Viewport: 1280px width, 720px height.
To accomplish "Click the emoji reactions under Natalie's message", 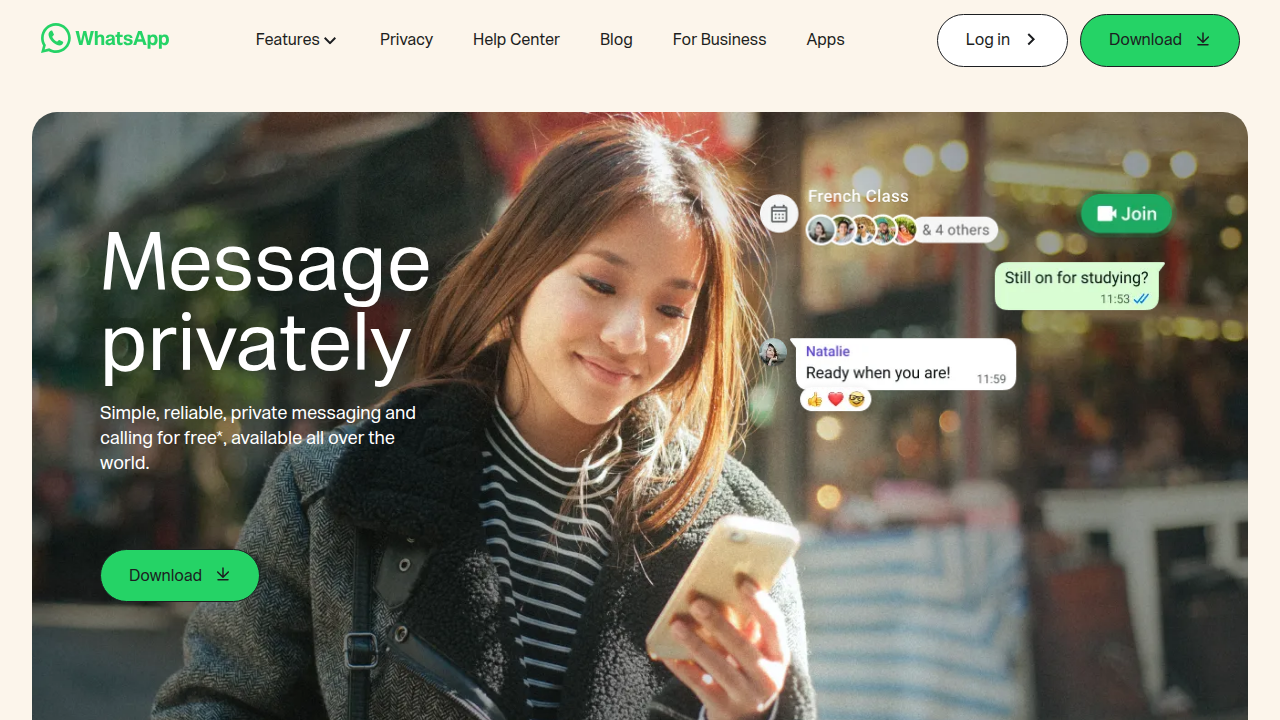I will [836, 400].
